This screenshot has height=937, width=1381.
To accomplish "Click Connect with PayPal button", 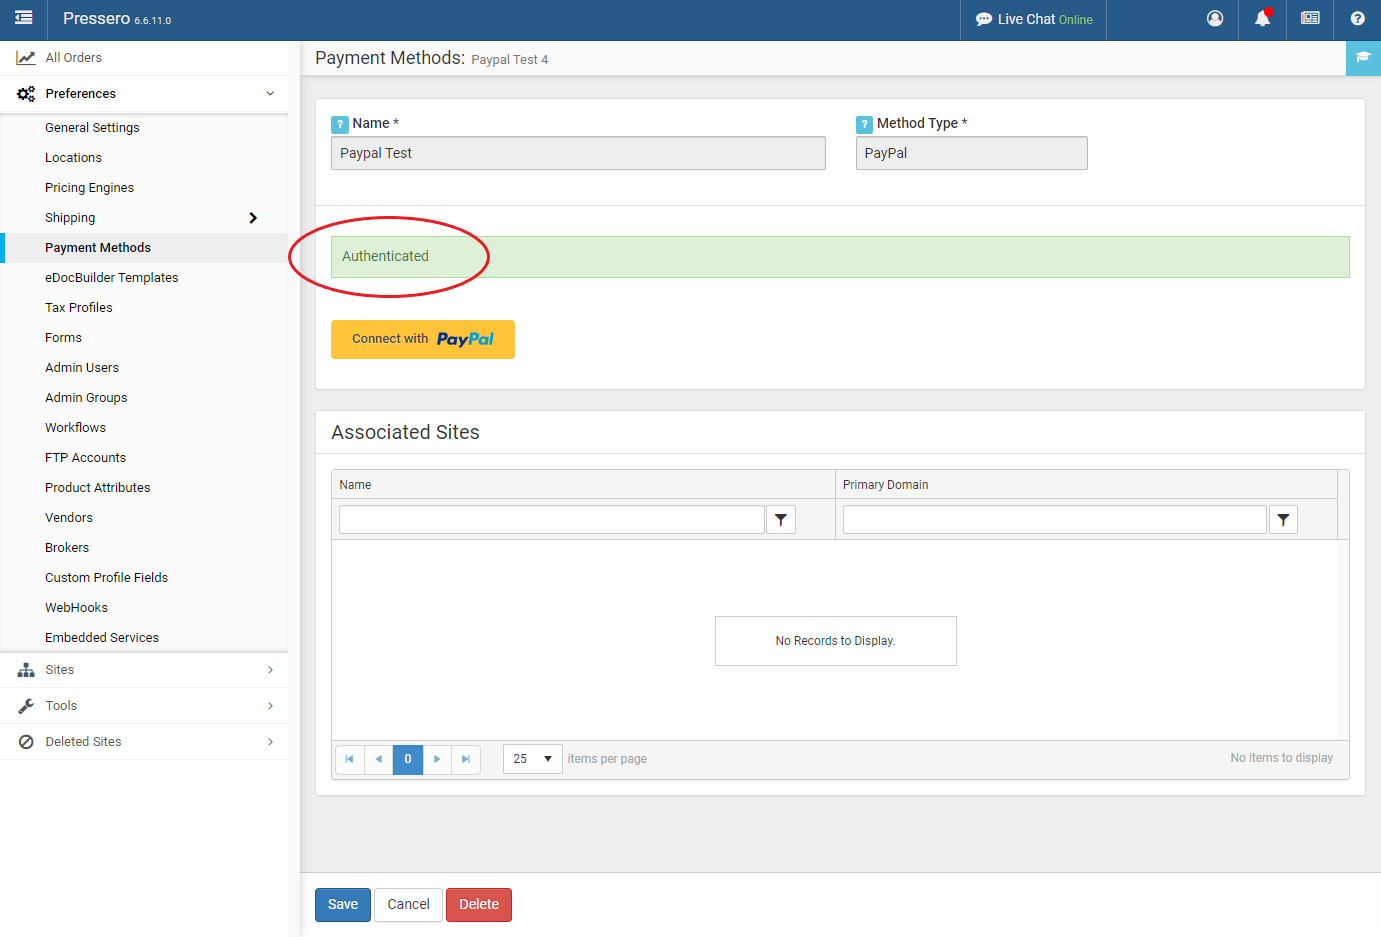I will pos(423,339).
